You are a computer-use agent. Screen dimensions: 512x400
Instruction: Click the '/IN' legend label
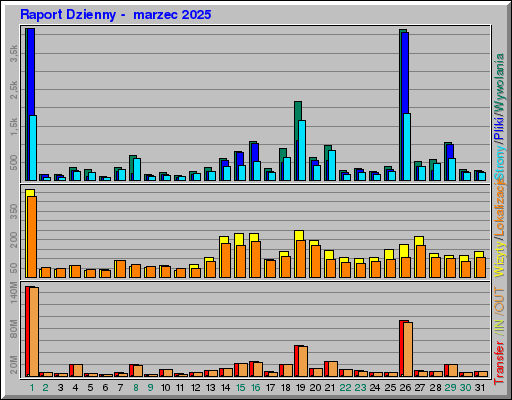[500, 327]
